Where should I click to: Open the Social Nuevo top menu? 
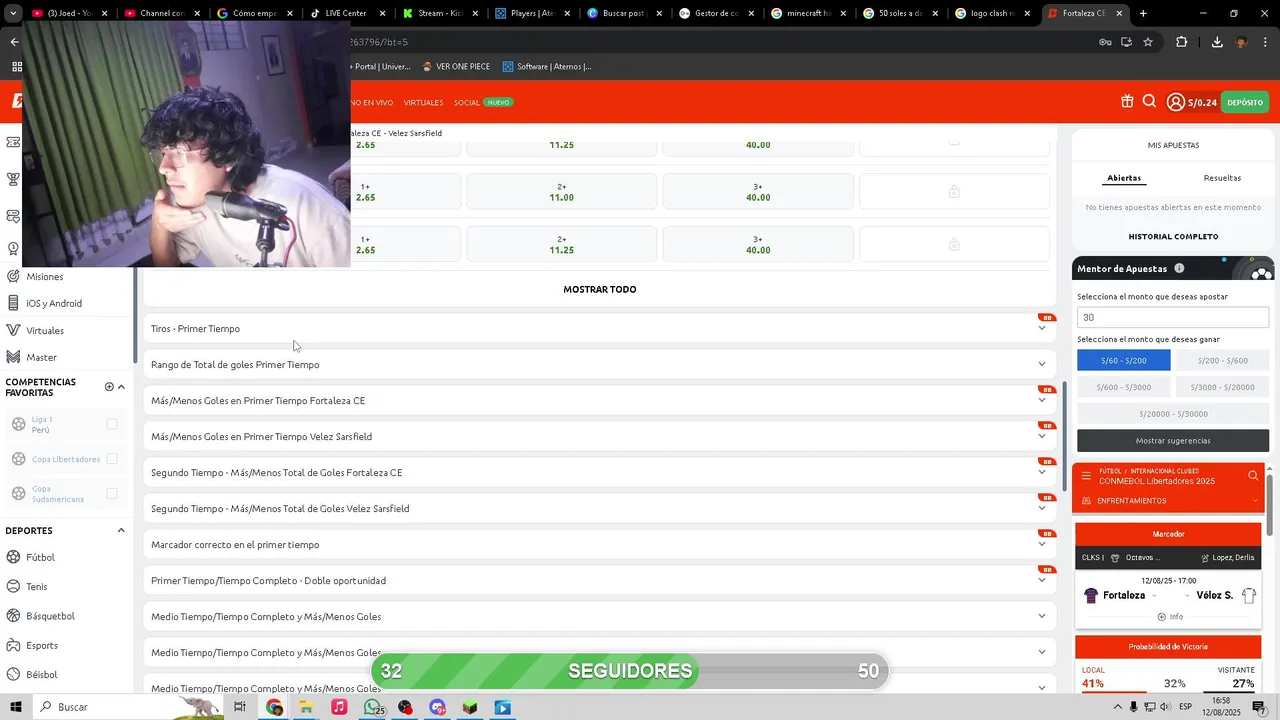point(483,102)
